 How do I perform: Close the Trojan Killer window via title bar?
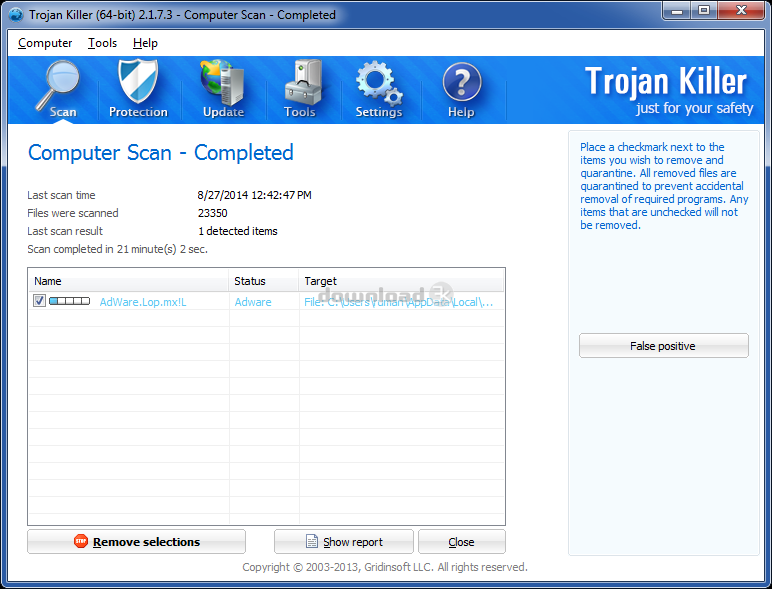coord(742,11)
